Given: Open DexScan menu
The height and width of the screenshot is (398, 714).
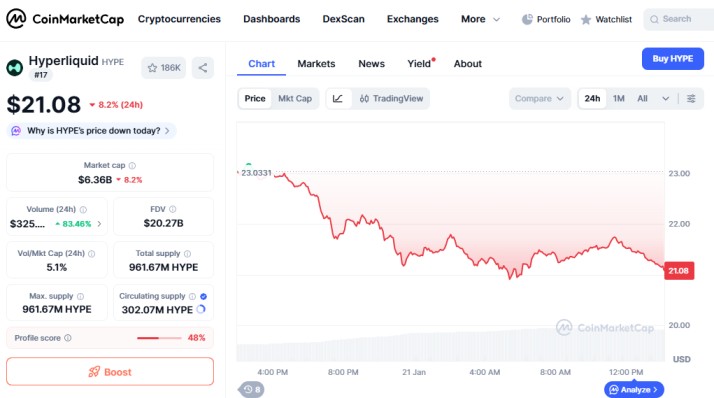Looking at the screenshot, I should pos(343,19).
